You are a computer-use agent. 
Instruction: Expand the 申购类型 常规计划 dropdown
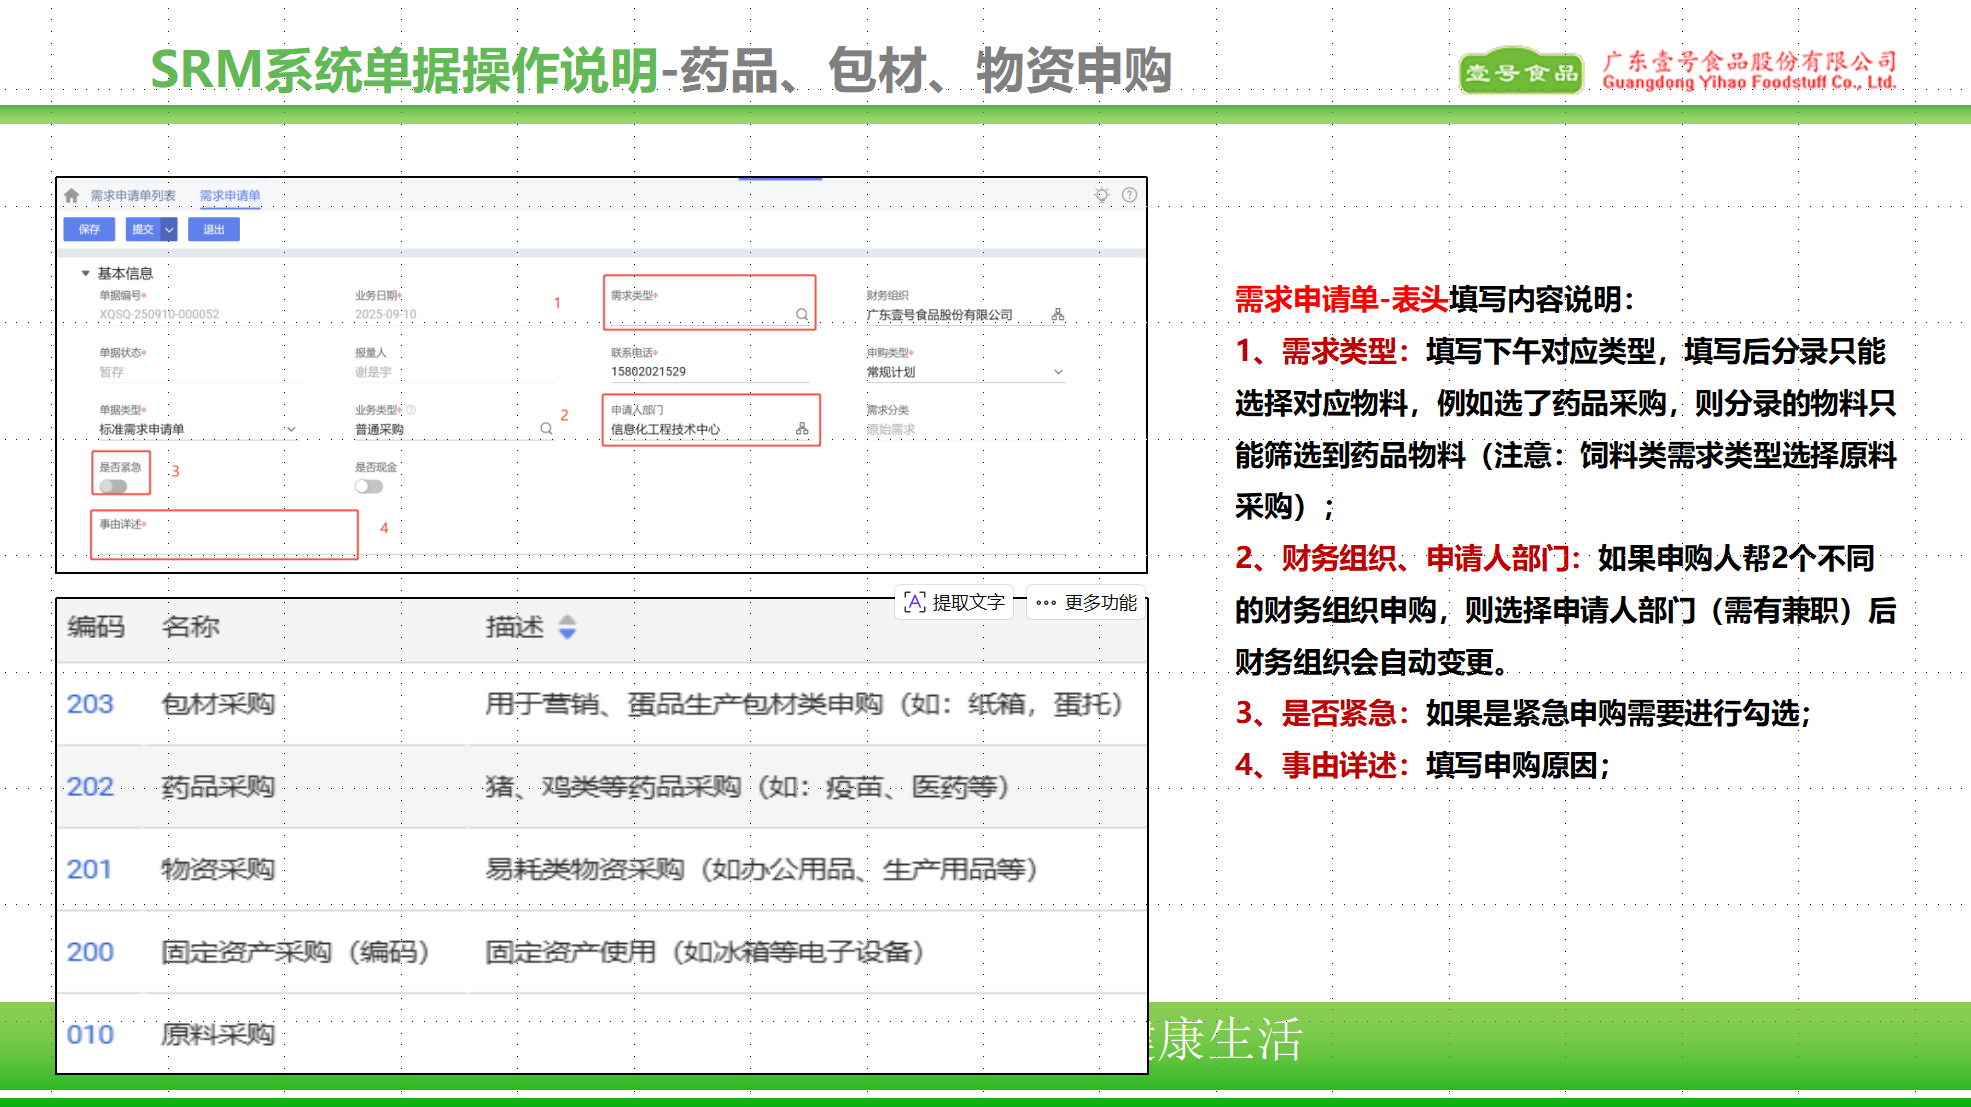click(1058, 372)
